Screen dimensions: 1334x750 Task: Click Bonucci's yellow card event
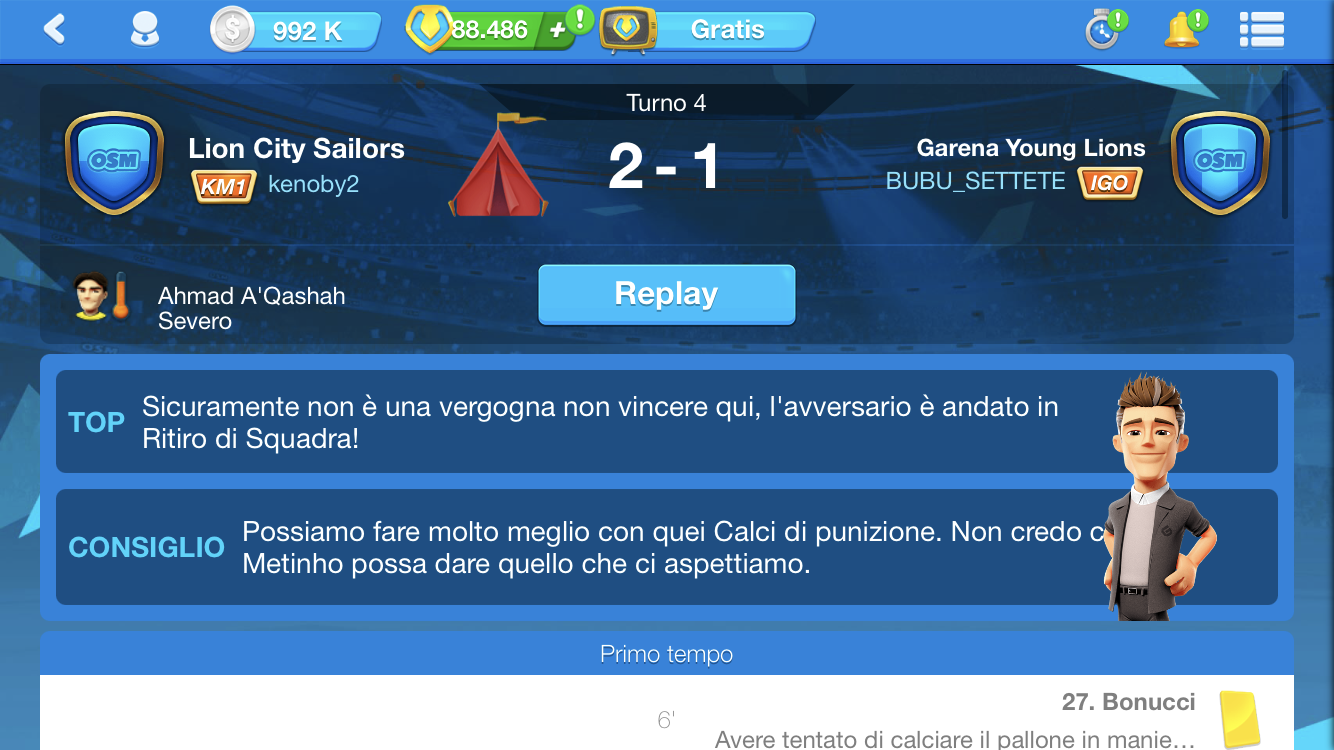click(x=1238, y=720)
